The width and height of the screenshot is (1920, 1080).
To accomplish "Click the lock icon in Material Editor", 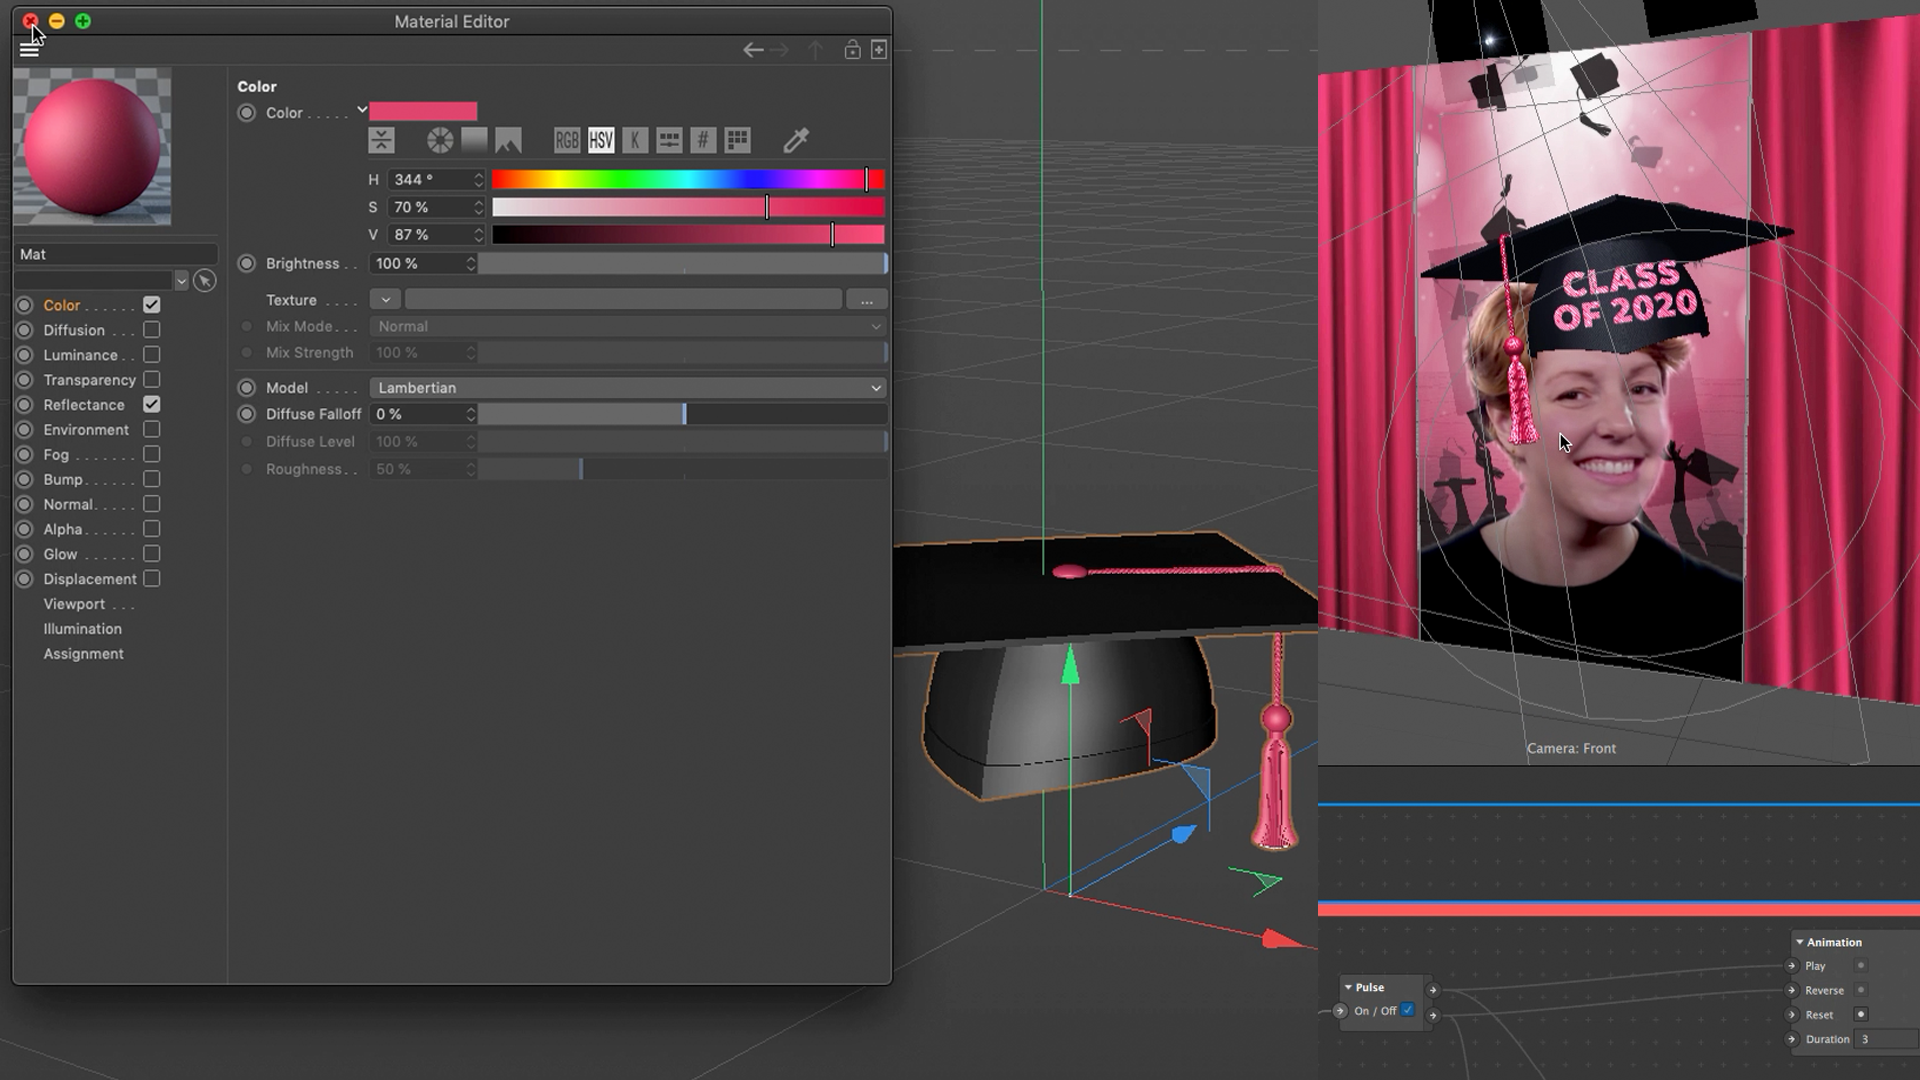I will coord(852,50).
